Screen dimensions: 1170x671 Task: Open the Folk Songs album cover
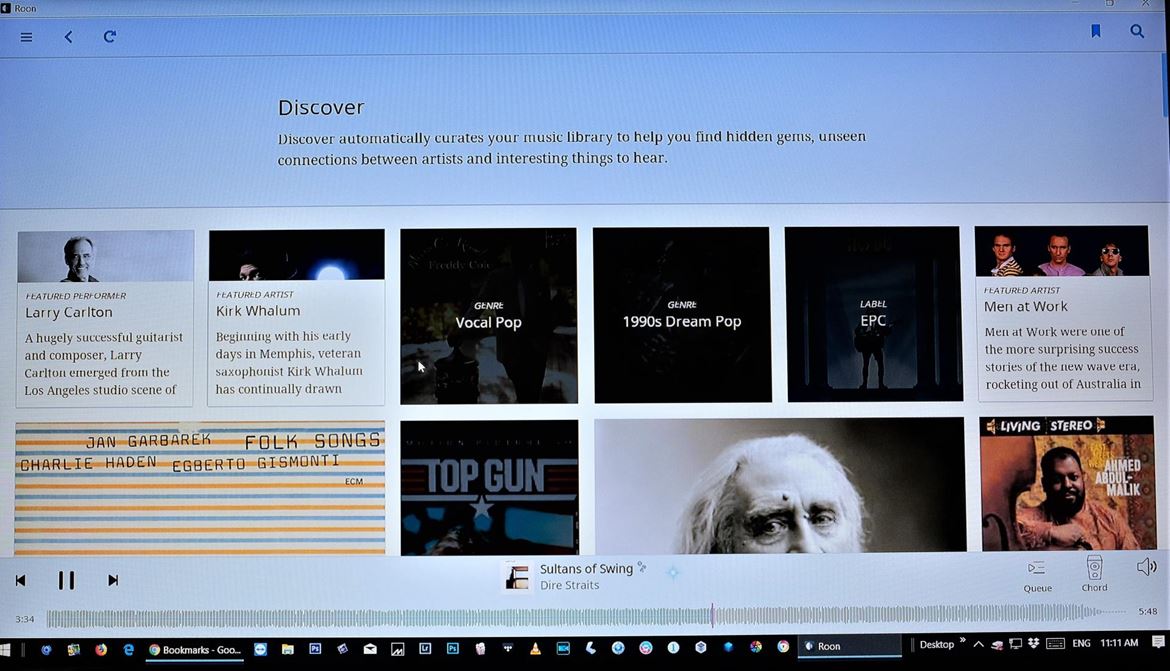tap(200, 488)
